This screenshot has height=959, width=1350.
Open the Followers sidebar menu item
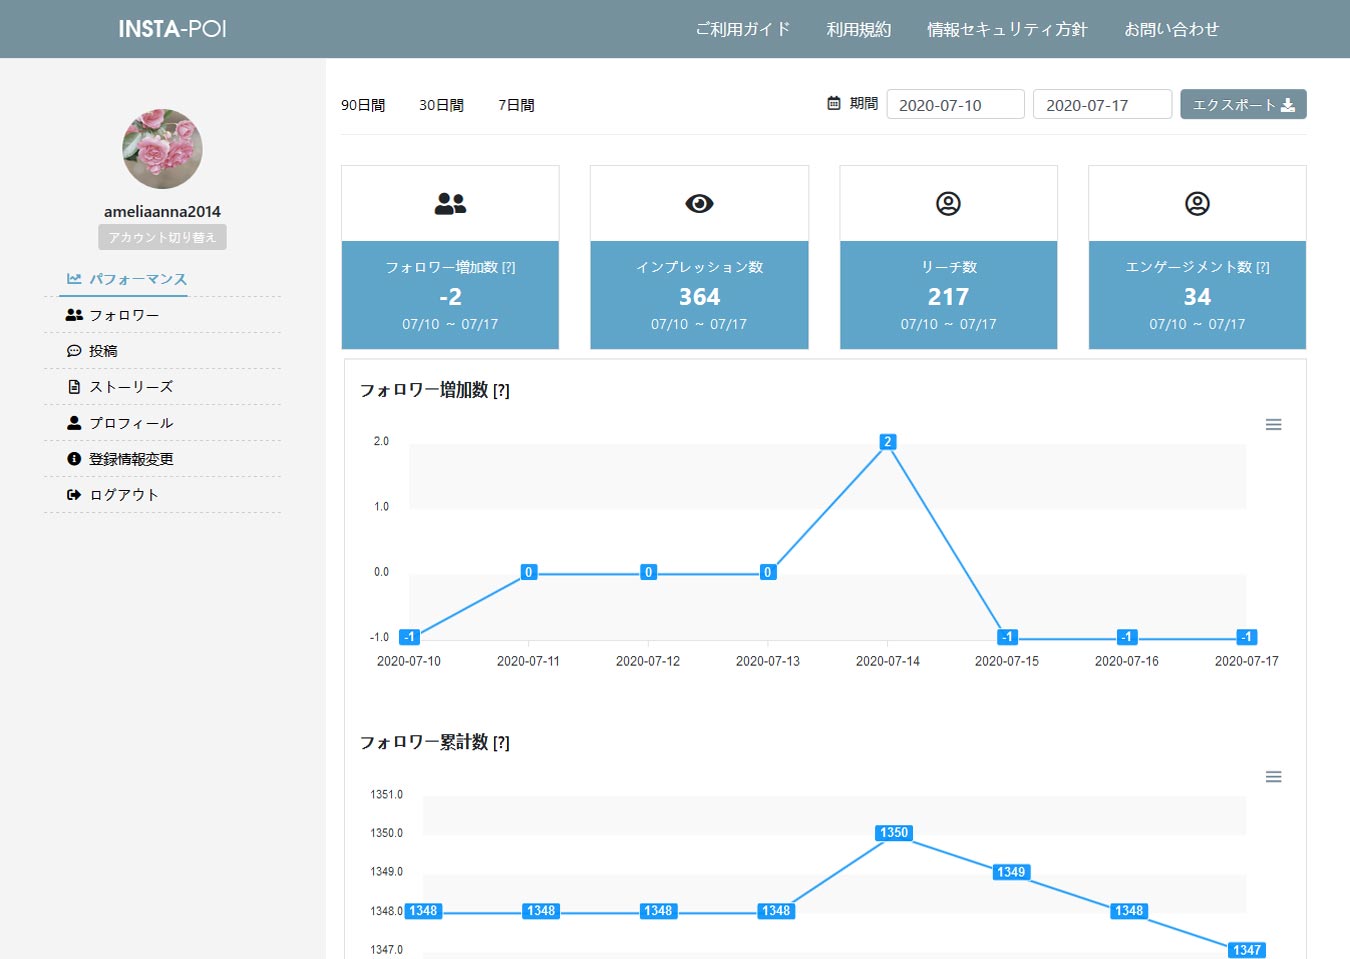point(124,315)
